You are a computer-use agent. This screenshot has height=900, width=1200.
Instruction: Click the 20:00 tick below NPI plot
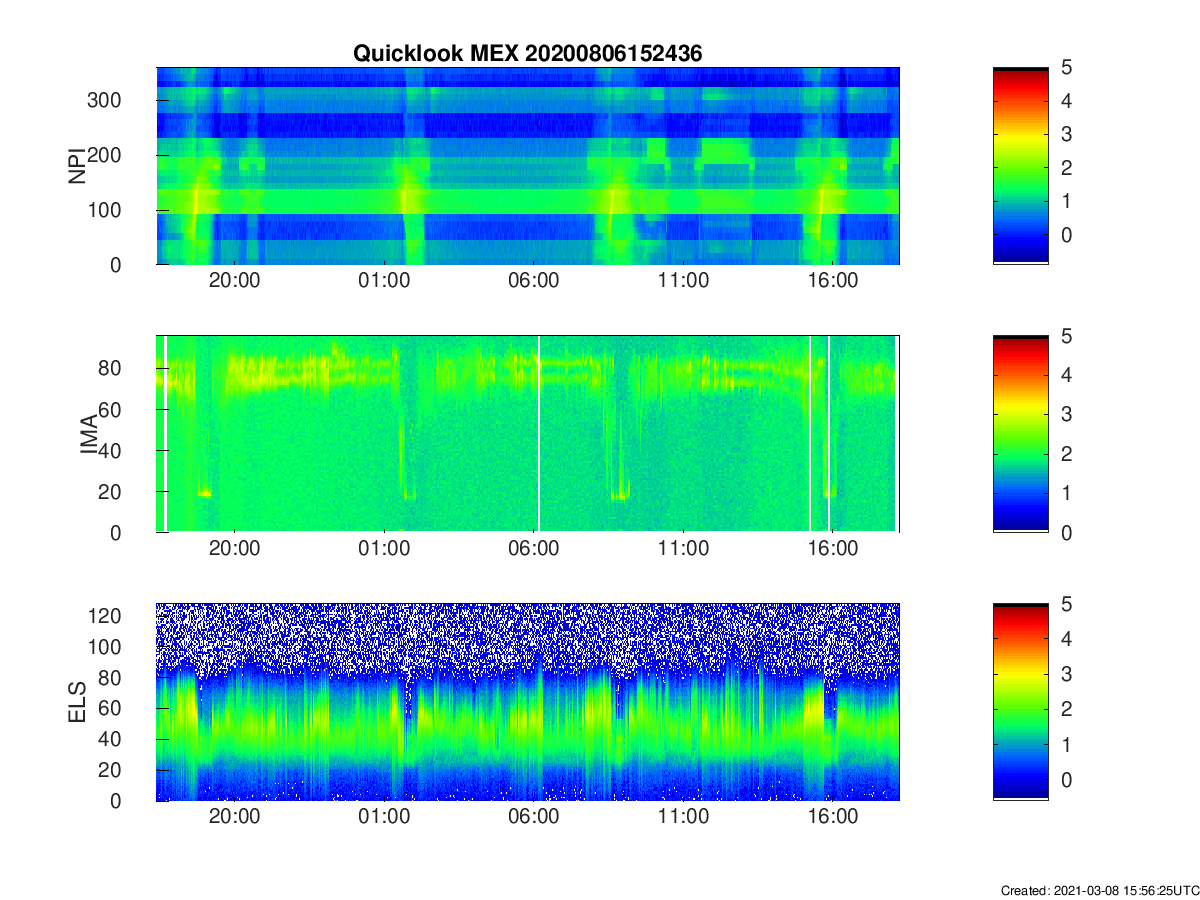tap(235, 281)
